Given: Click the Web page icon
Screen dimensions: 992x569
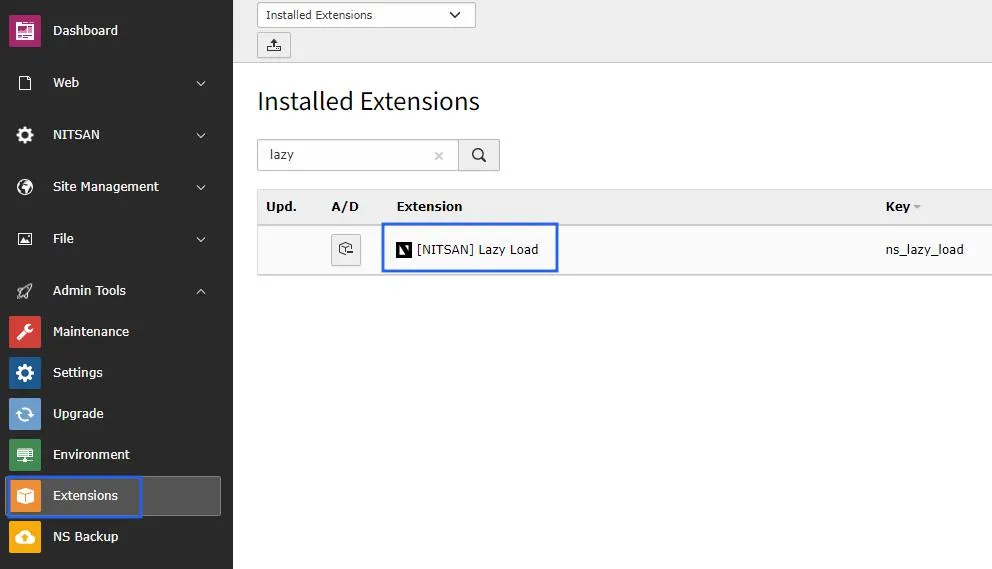Looking at the screenshot, I should (25, 83).
